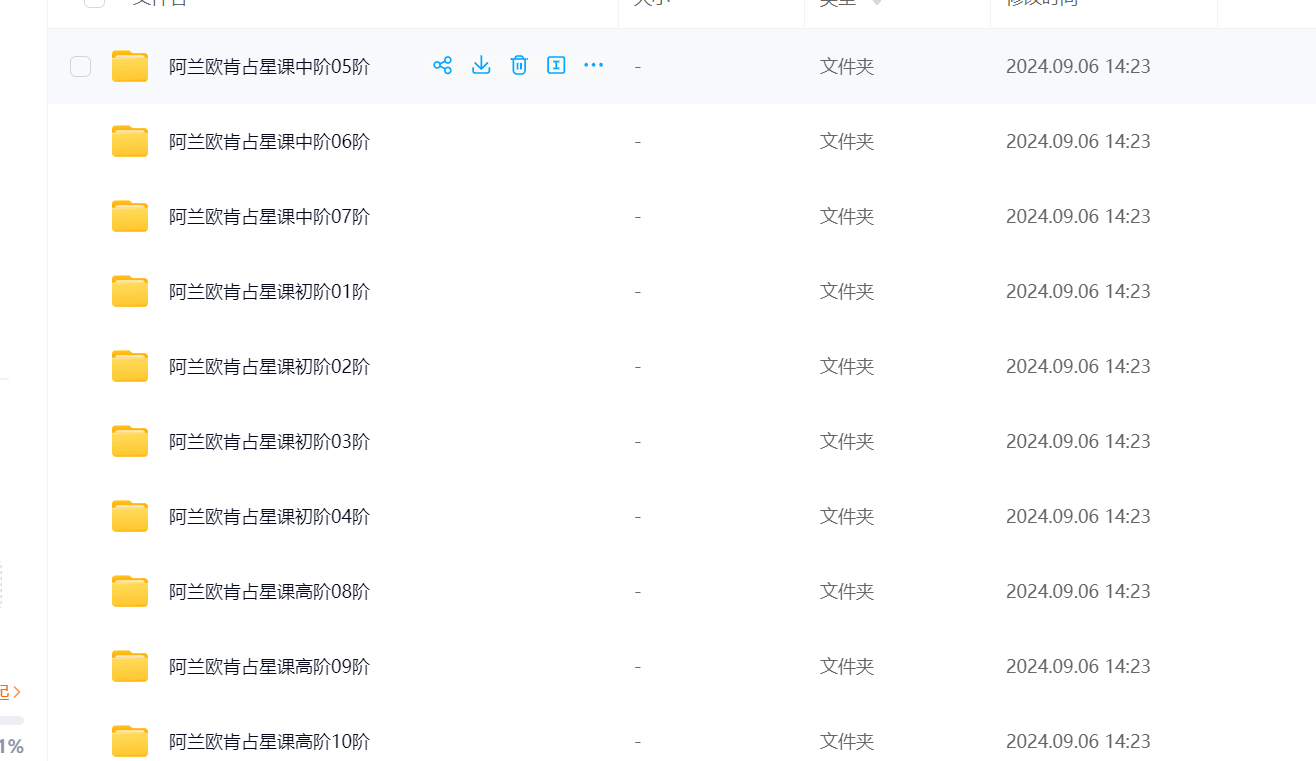
Task: Open folder 阿兰欧肯占星课高阶09阶
Action: point(269,667)
